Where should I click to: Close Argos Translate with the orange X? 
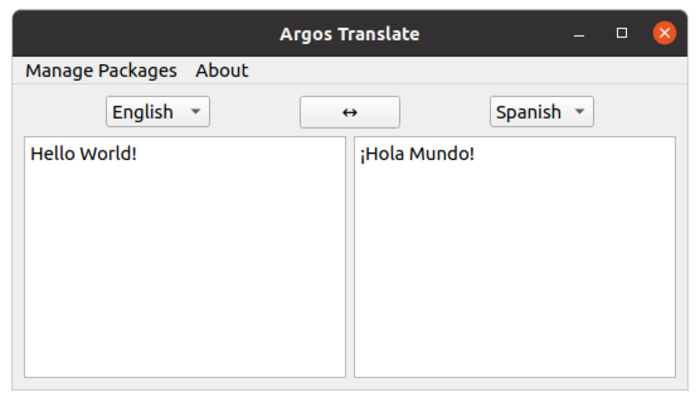[664, 34]
